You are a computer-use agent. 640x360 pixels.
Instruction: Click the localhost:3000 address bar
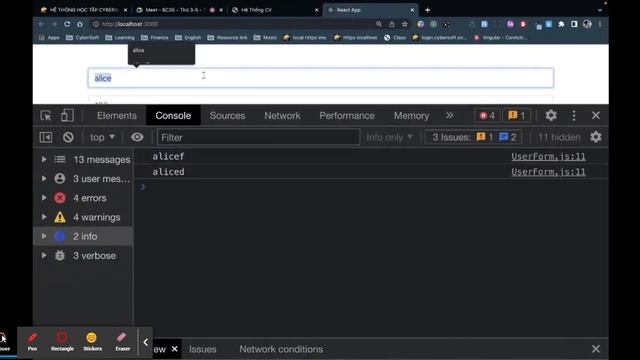[233, 24]
